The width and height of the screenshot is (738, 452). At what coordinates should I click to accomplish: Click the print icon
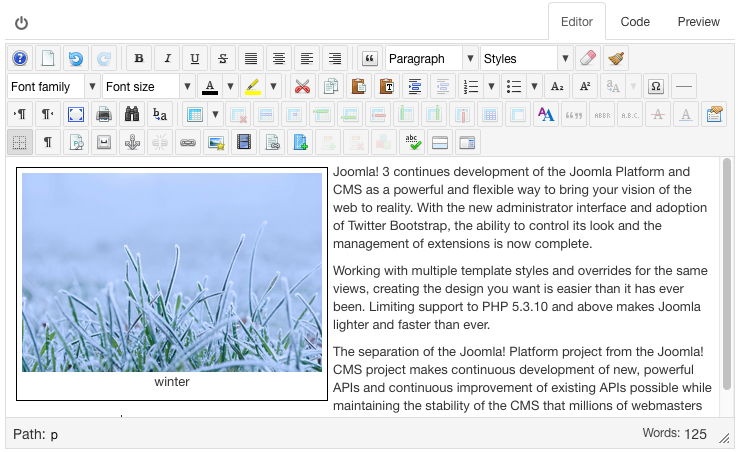click(x=104, y=115)
